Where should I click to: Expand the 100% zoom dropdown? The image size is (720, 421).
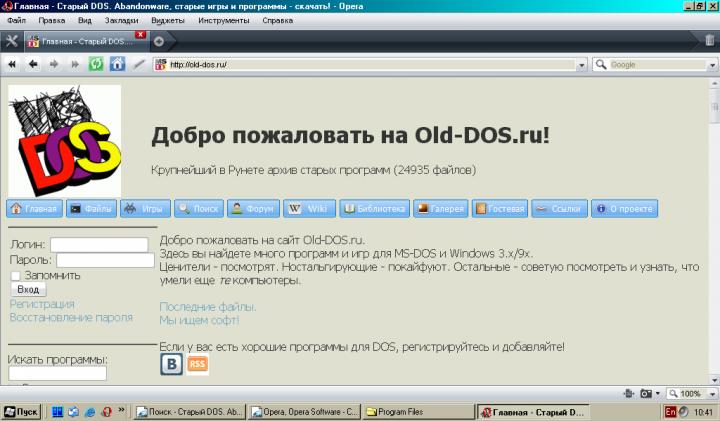[x=712, y=394]
